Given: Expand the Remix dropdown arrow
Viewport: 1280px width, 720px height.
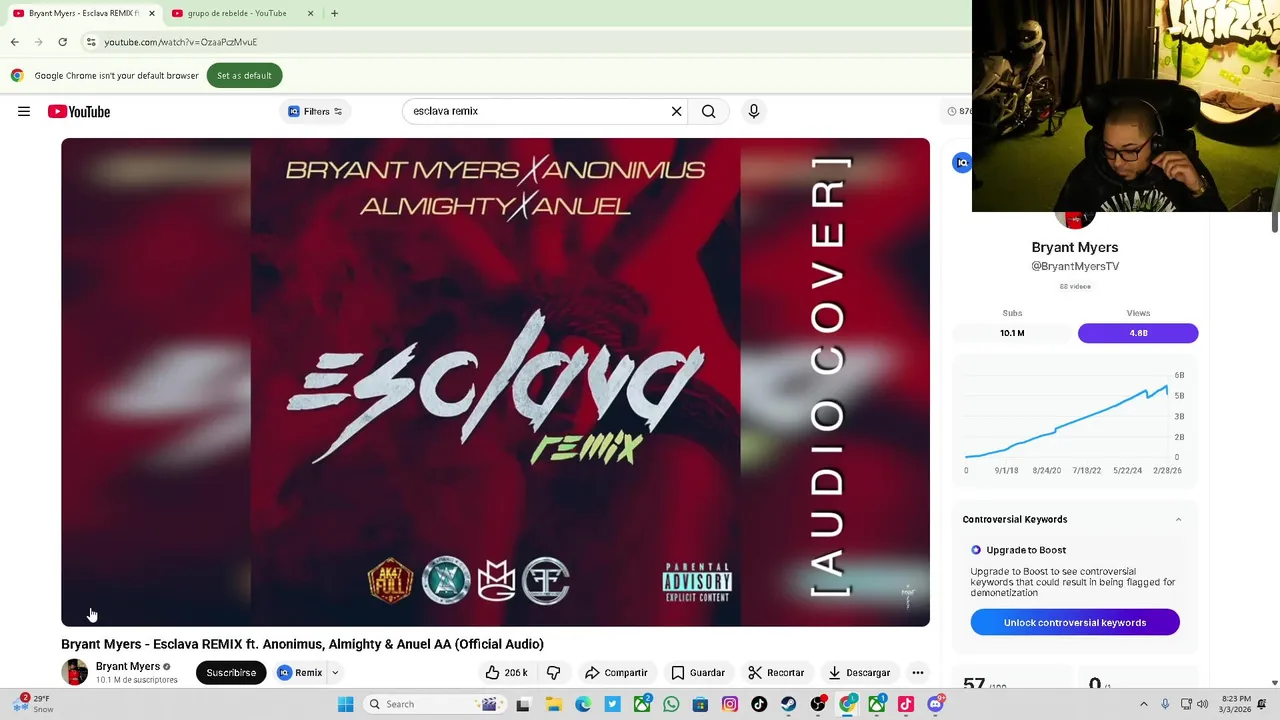Looking at the screenshot, I should click(x=335, y=673).
